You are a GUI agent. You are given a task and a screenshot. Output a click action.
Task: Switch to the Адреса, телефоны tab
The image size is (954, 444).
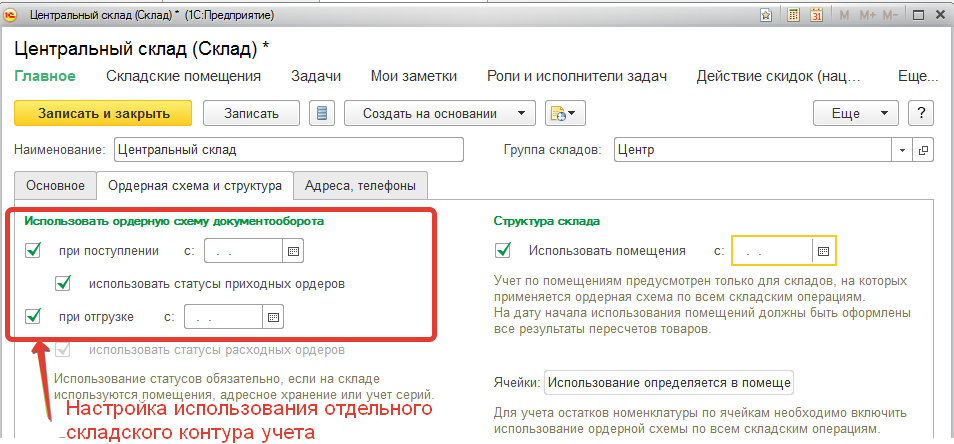366,185
